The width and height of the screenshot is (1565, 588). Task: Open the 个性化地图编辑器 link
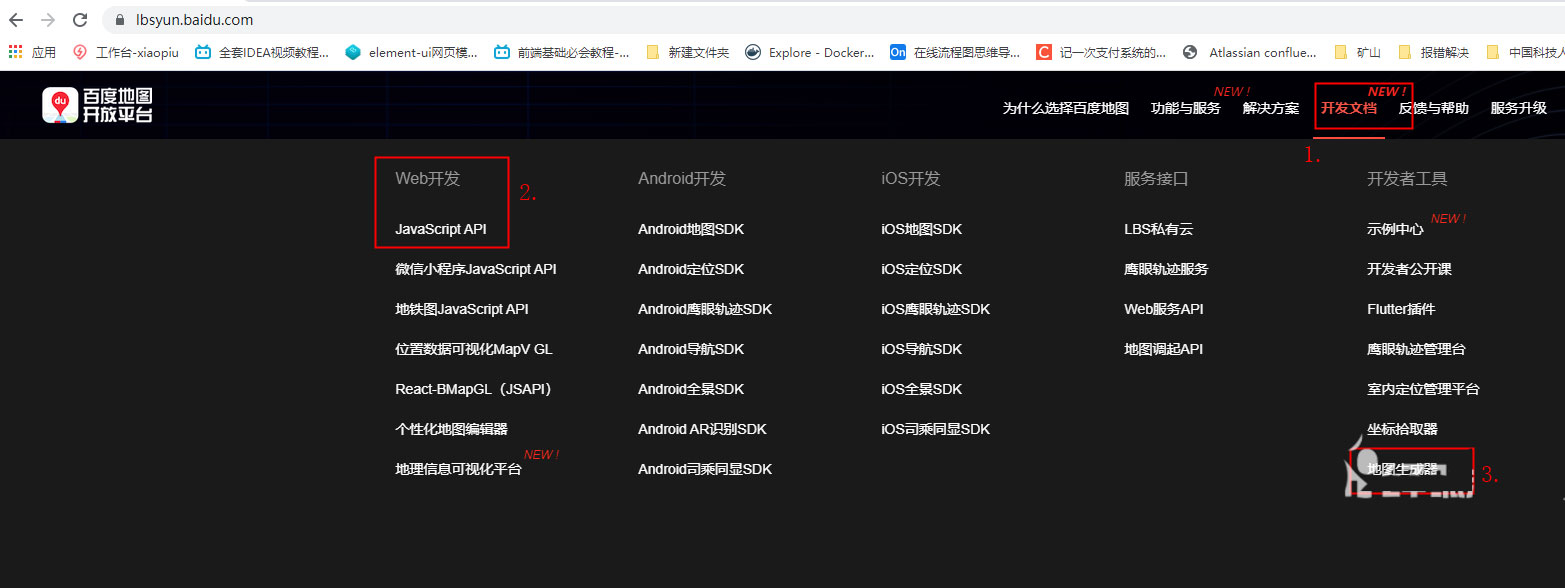452,429
